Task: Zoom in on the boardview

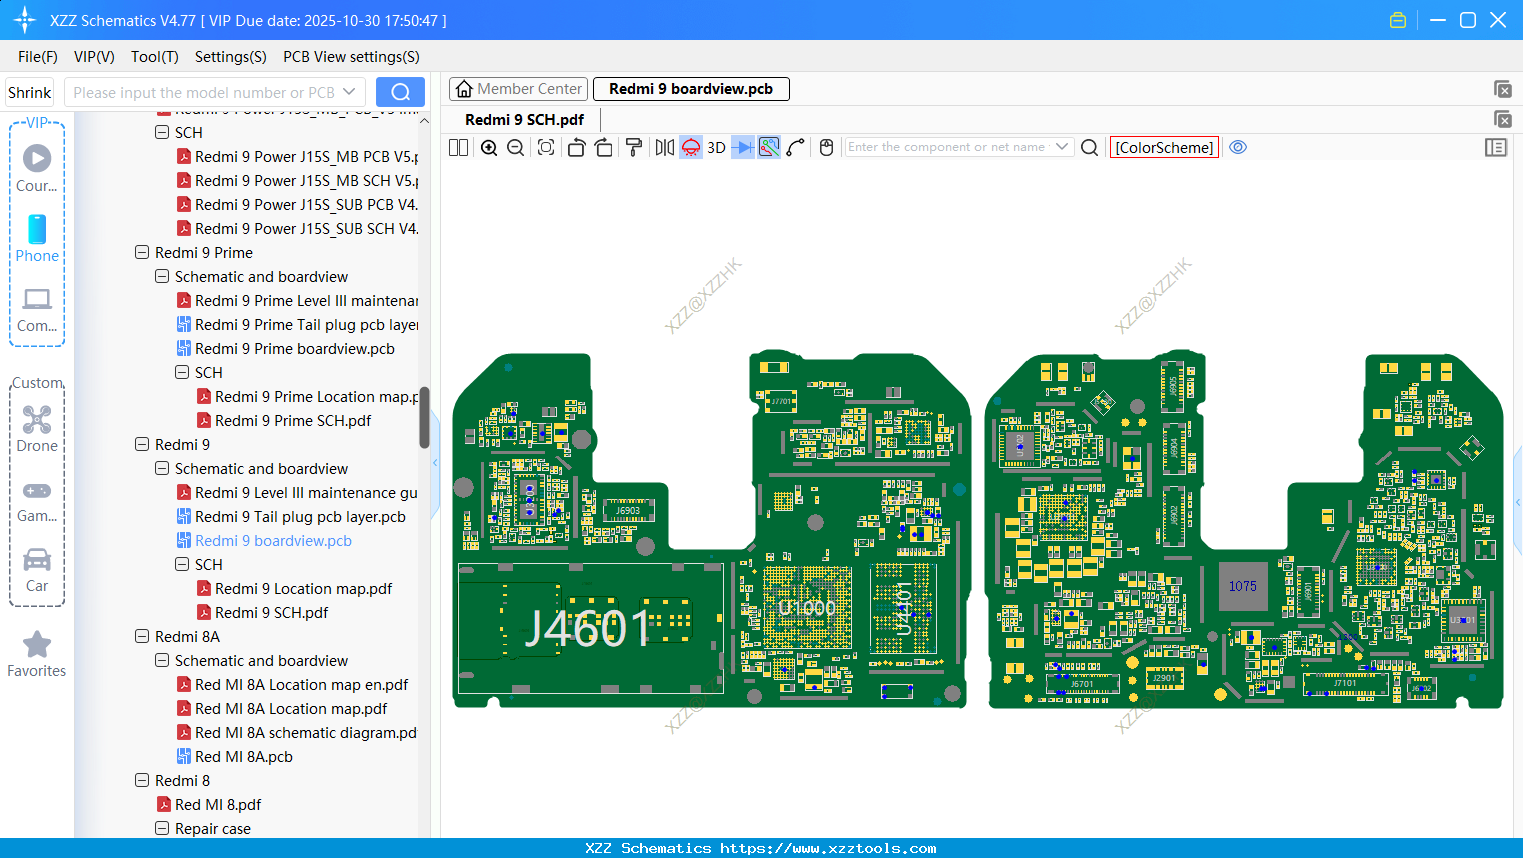Action: coord(489,147)
